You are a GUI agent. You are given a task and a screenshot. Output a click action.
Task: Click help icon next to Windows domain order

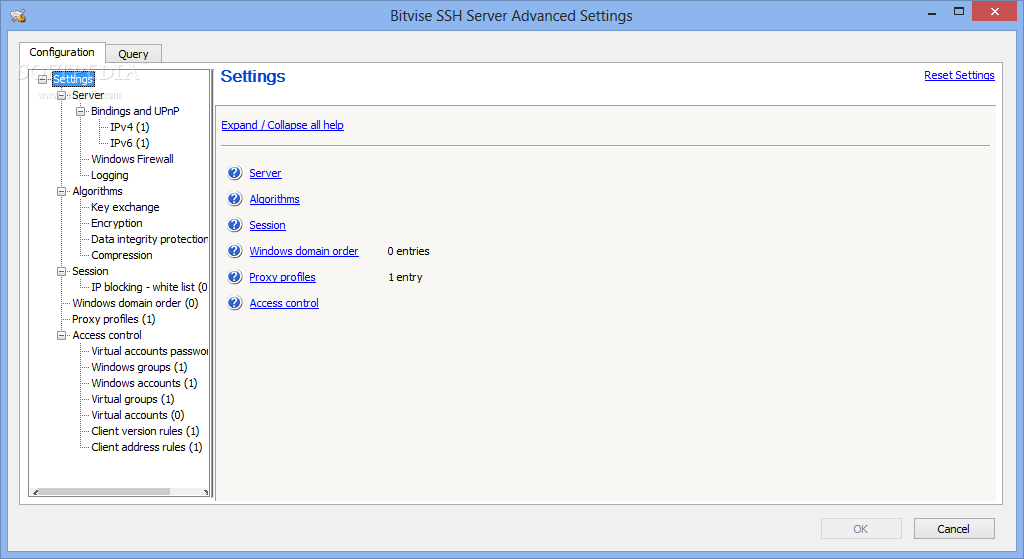(x=234, y=251)
